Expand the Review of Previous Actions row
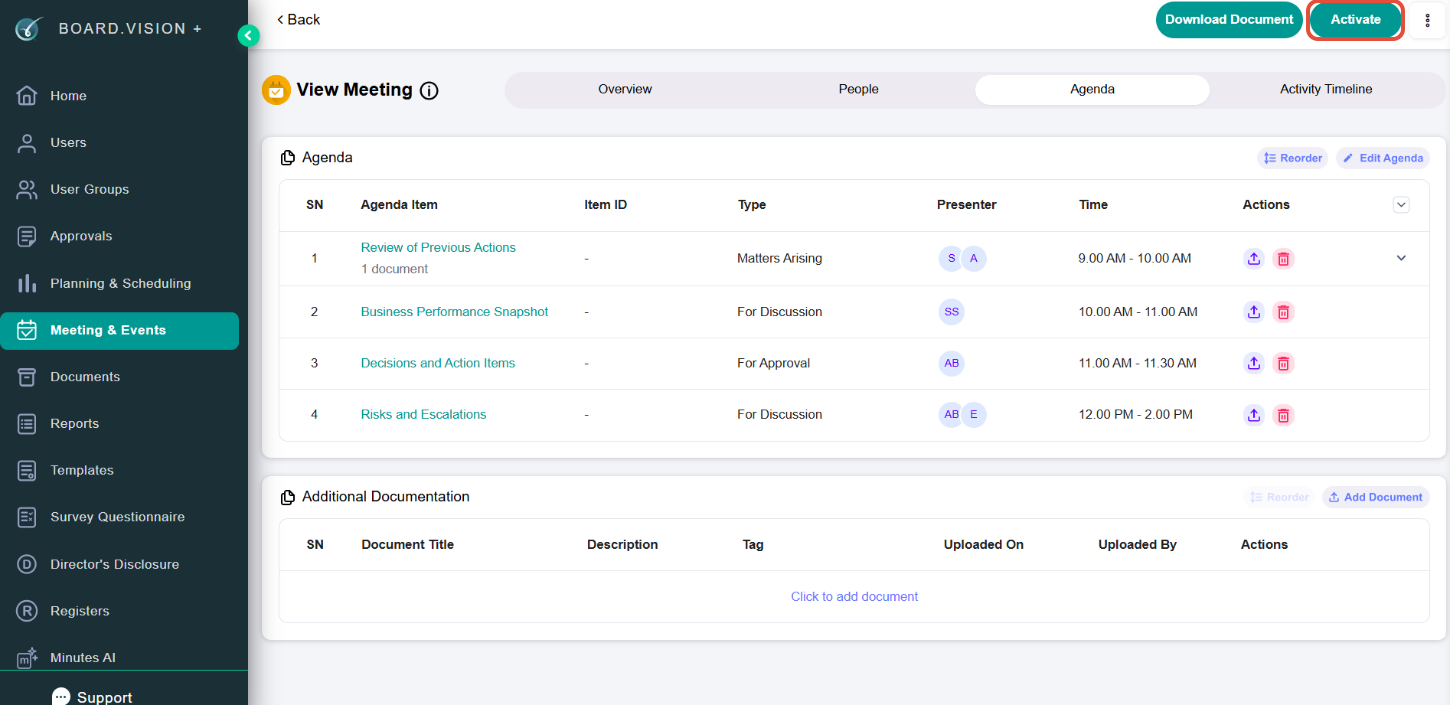Viewport: 1450px width, 705px height. pyautogui.click(x=1401, y=258)
